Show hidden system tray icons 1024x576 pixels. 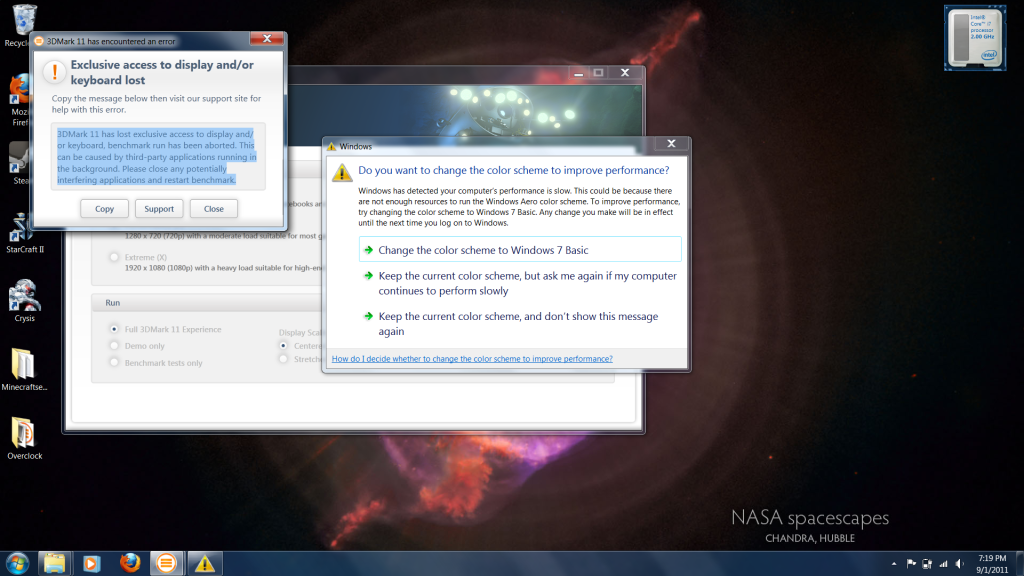point(893,564)
